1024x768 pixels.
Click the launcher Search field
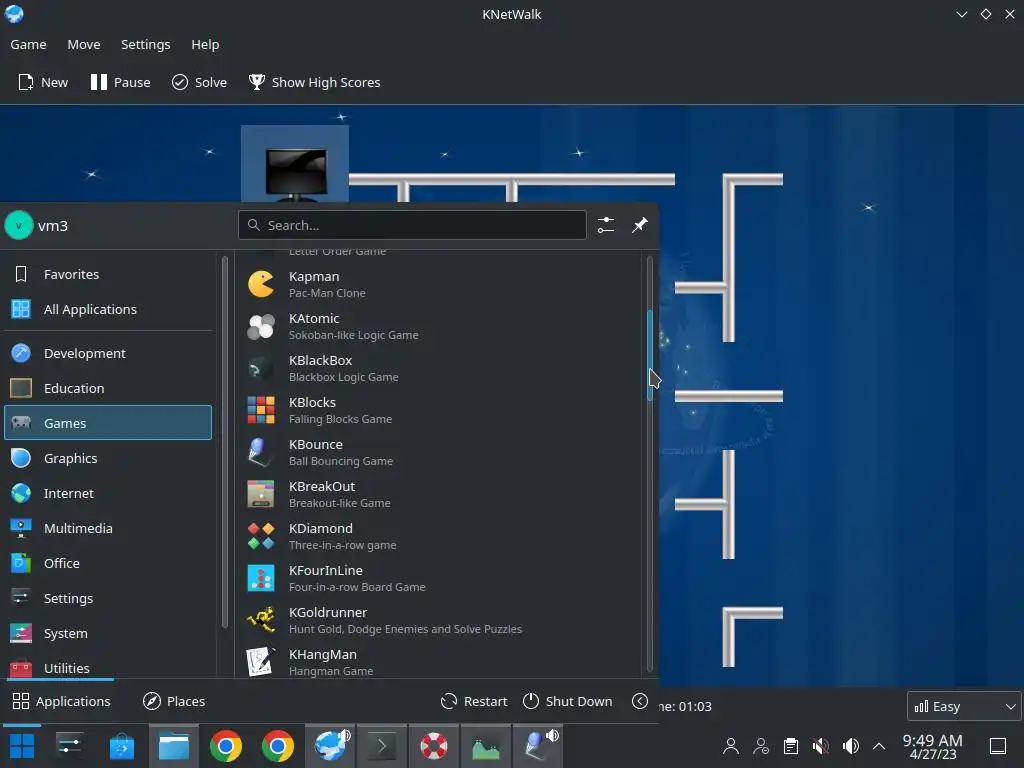412,225
